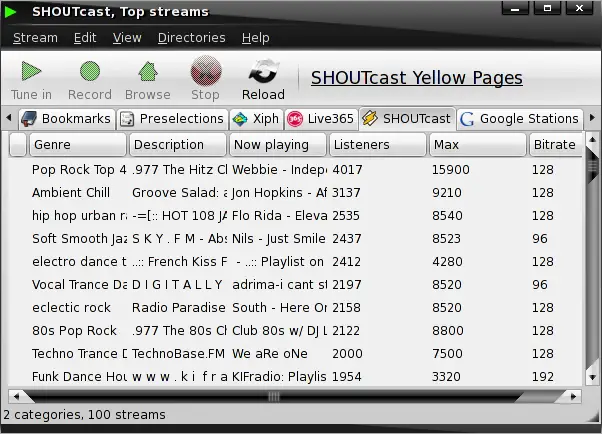Click the Browse home icon
This screenshot has height=434, width=602.
tap(148, 71)
